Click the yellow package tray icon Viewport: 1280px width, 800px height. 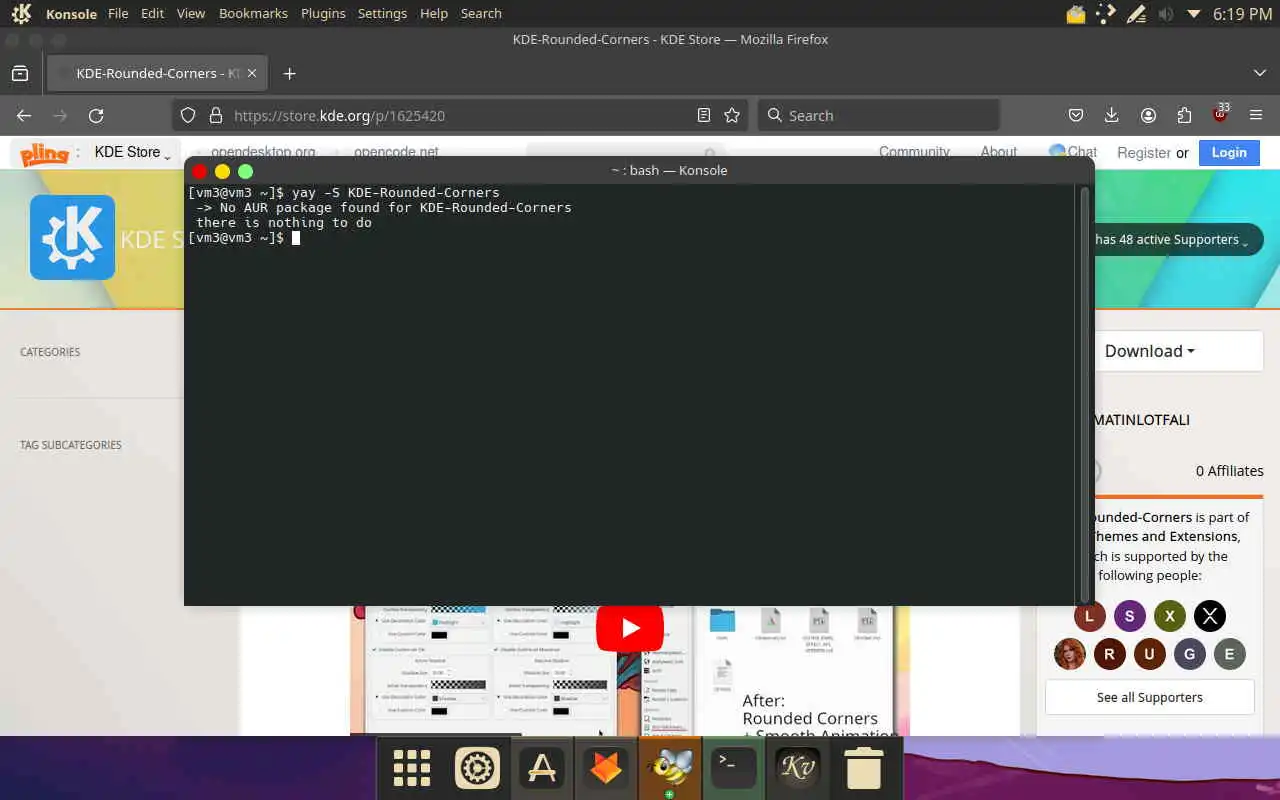1076,14
